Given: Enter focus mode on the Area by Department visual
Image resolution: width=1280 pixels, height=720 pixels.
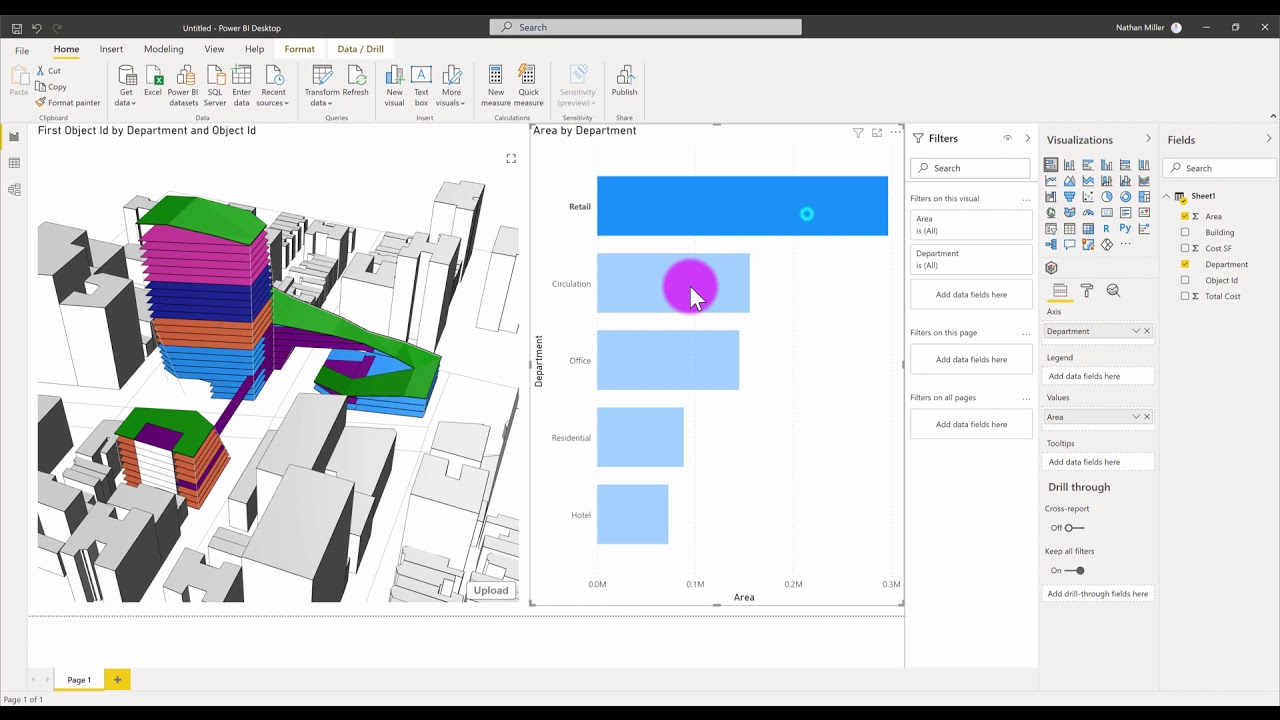Looking at the screenshot, I should pyautogui.click(x=875, y=132).
